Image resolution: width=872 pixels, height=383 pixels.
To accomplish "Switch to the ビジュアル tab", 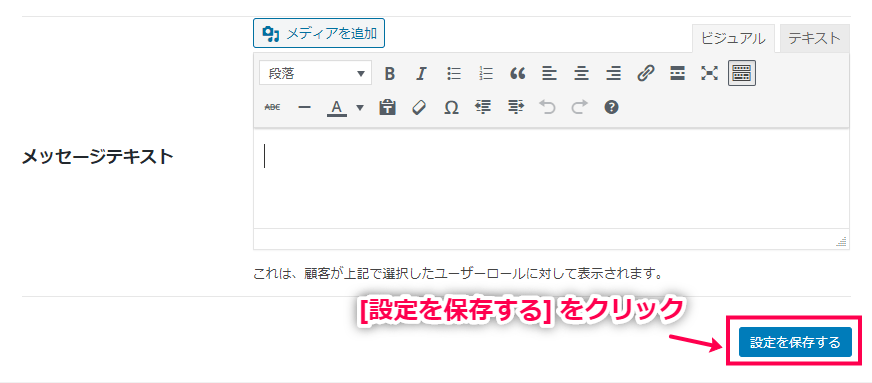I will (x=733, y=38).
